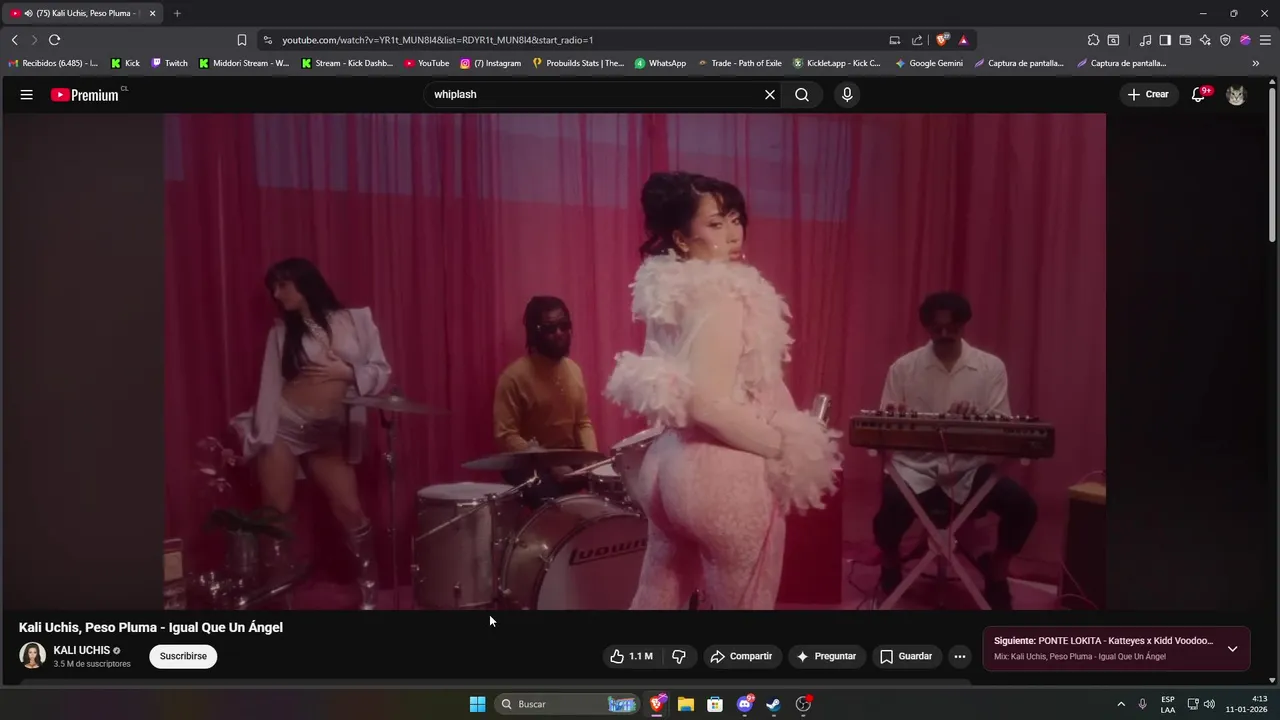Open Brave Wallet icon

(x=1185, y=40)
